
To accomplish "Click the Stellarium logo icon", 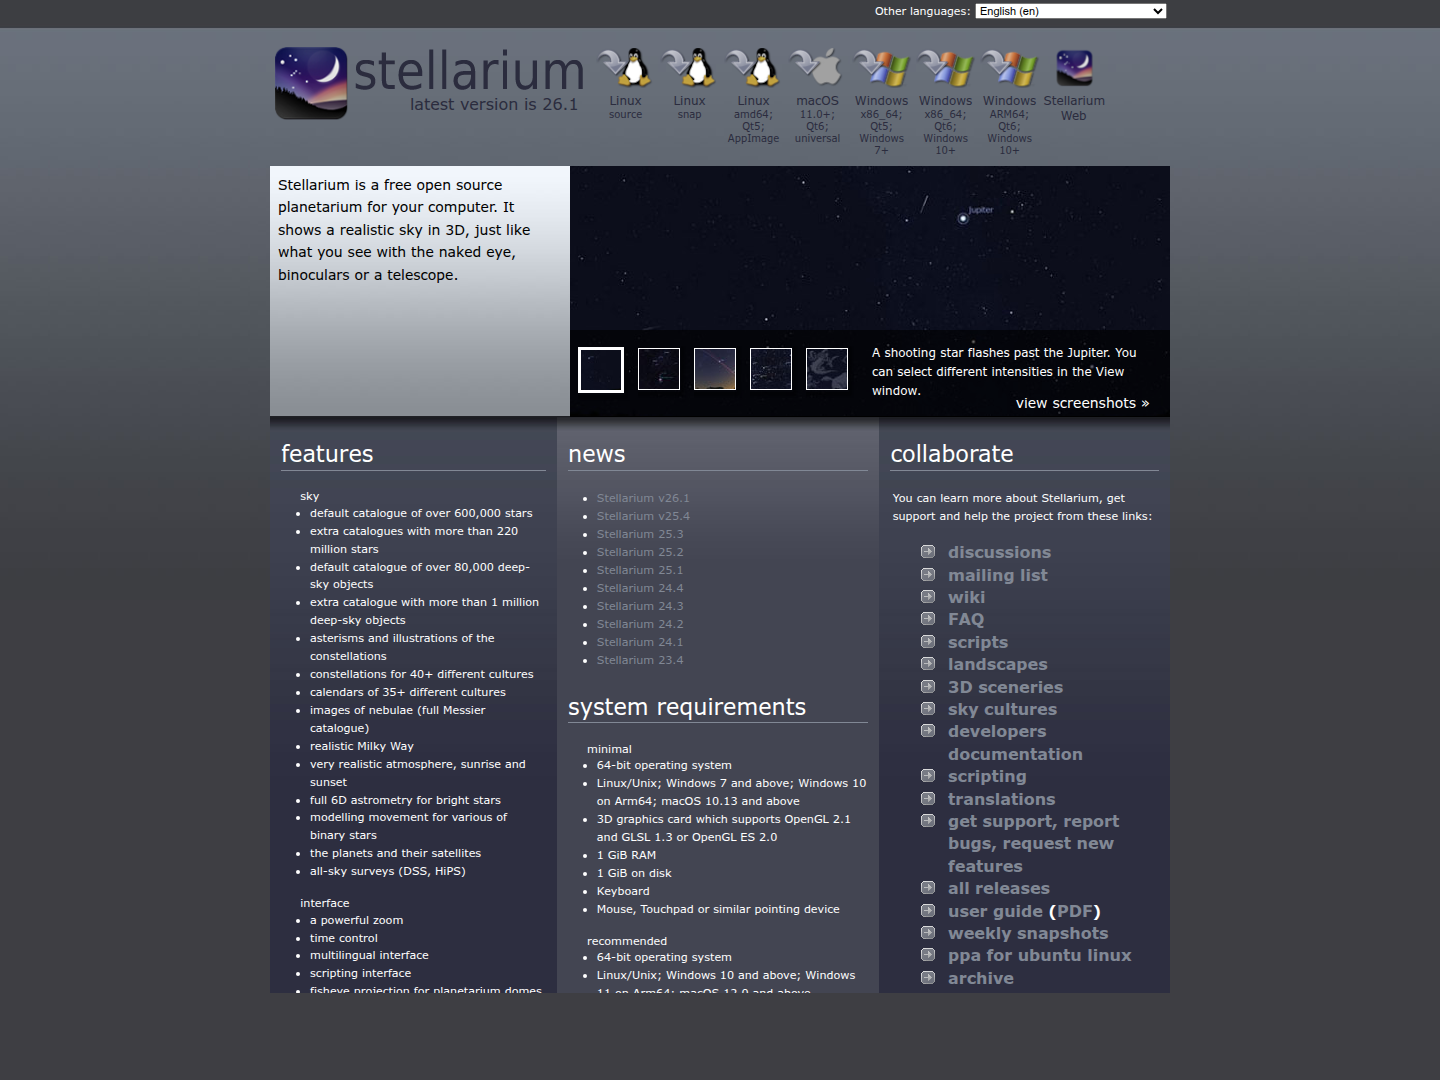I will [311, 83].
